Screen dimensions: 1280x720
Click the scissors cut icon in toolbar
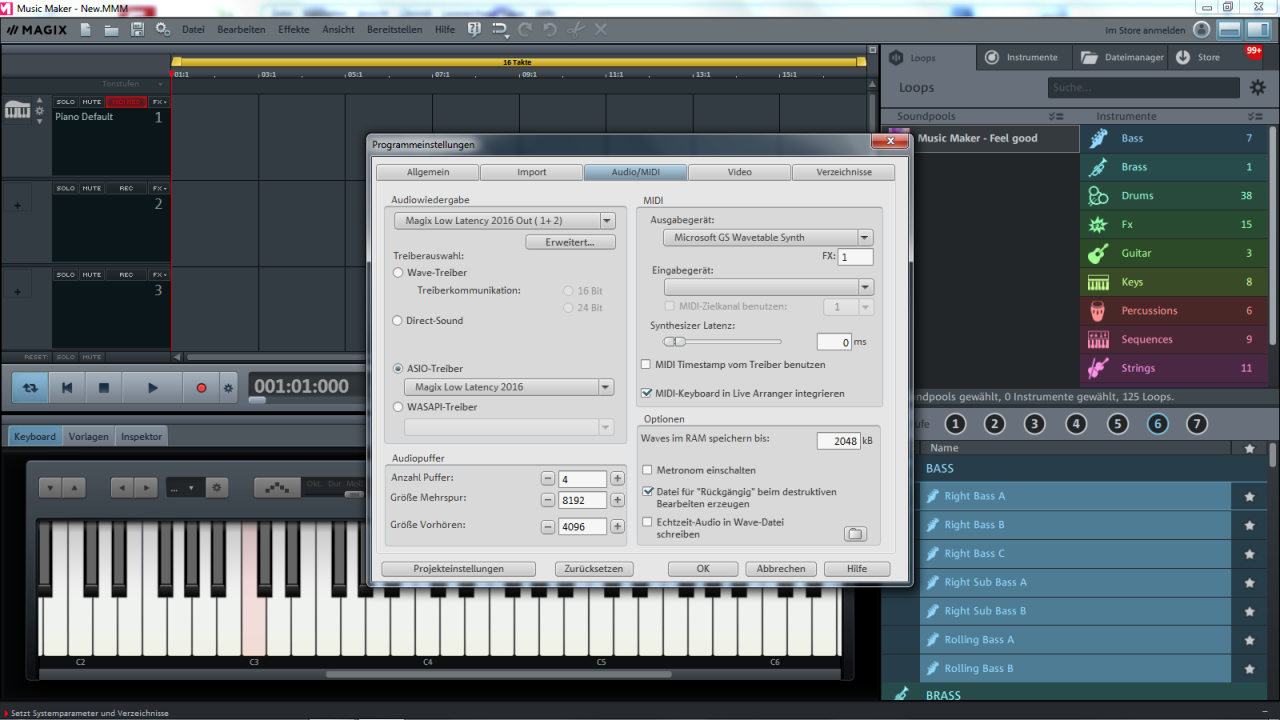(575, 30)
